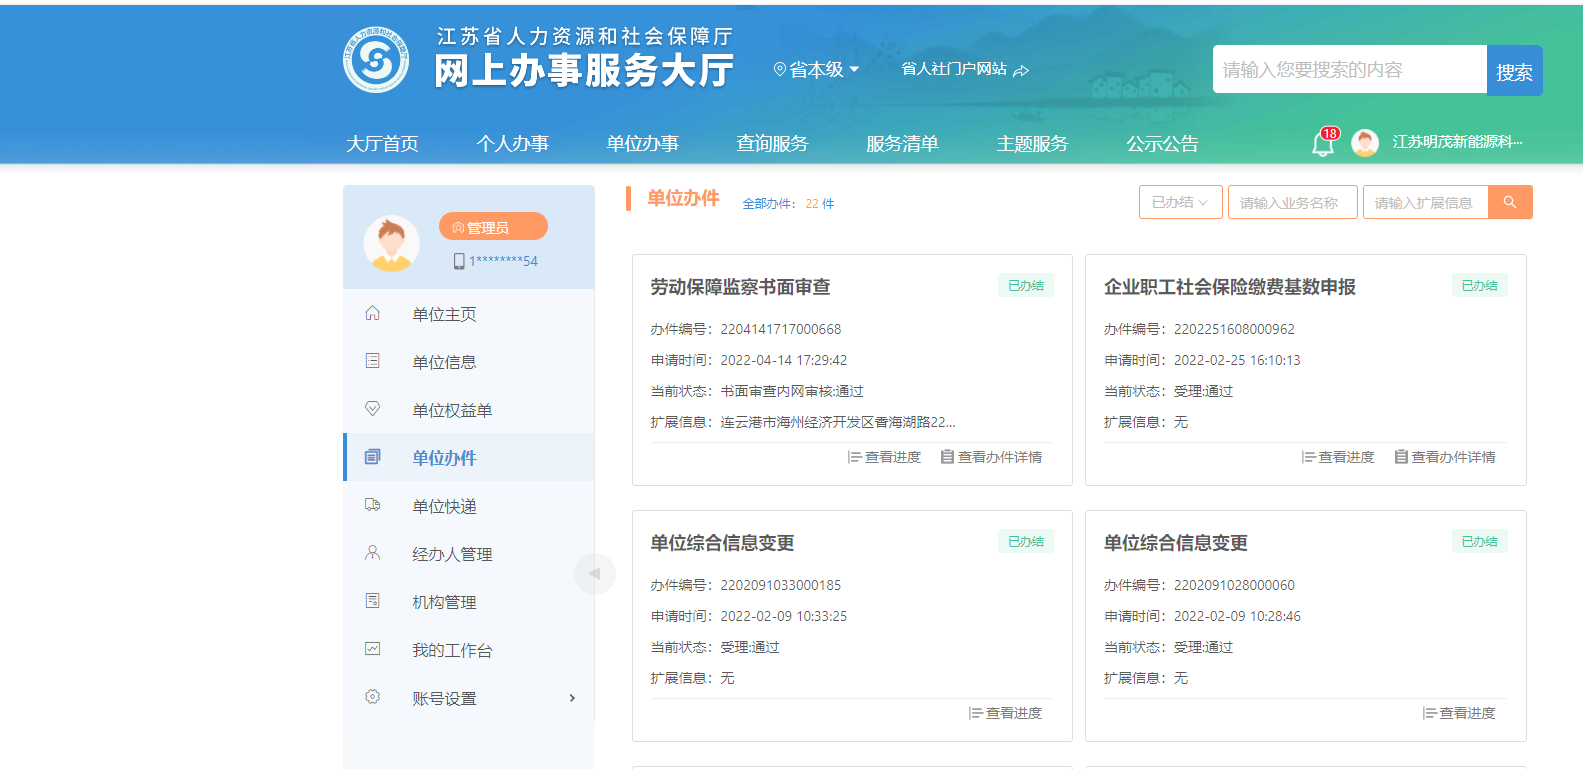Switch to the 单位办事 navigation tab

coord(642,144)
